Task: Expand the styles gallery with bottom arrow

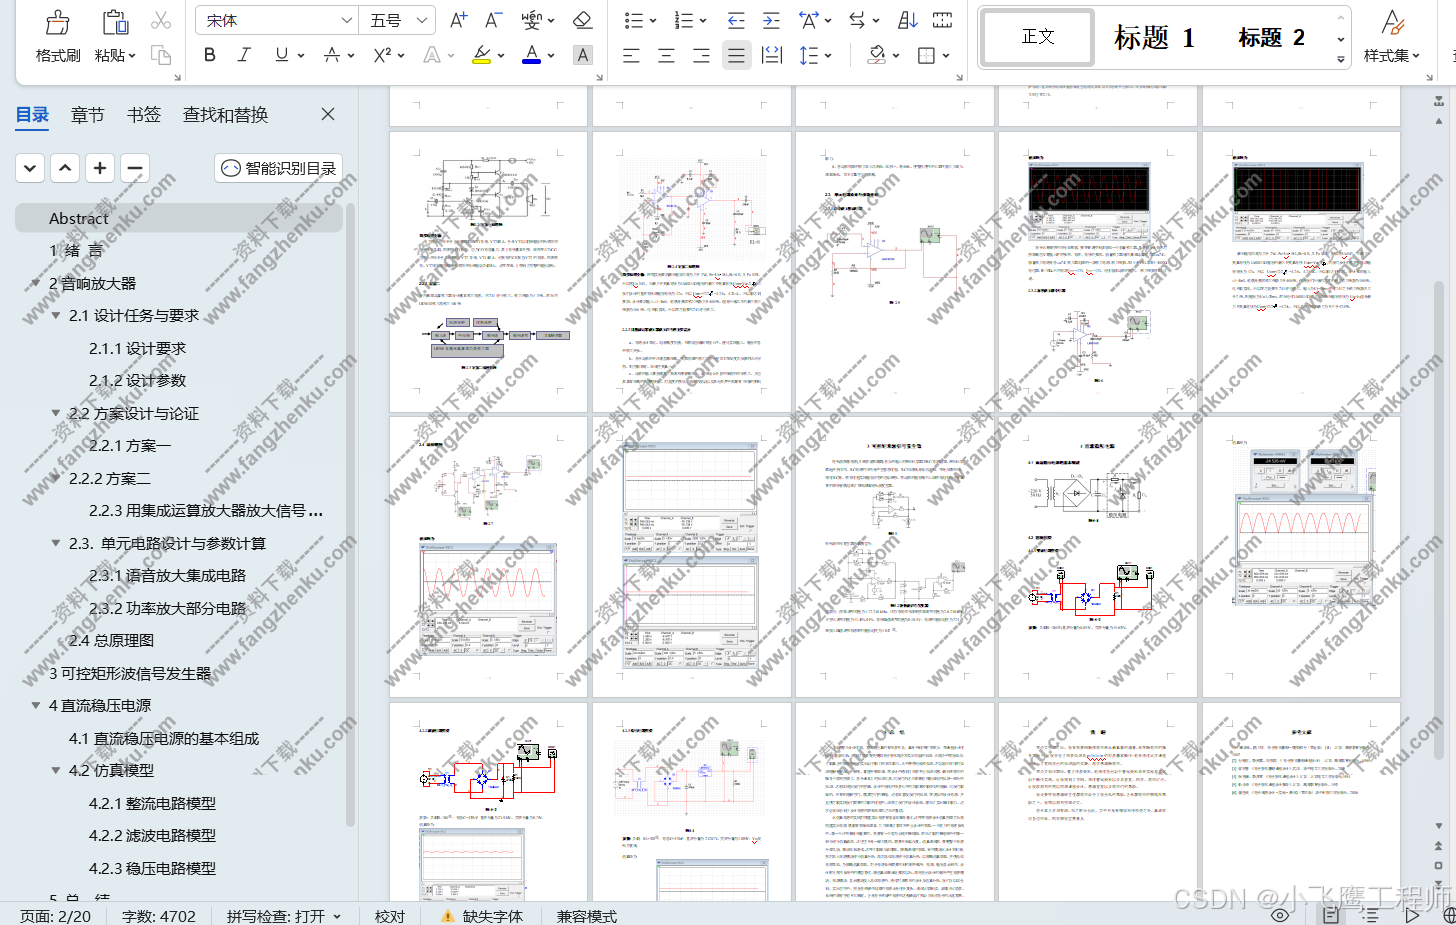Action: click(x=1341, y=59)
